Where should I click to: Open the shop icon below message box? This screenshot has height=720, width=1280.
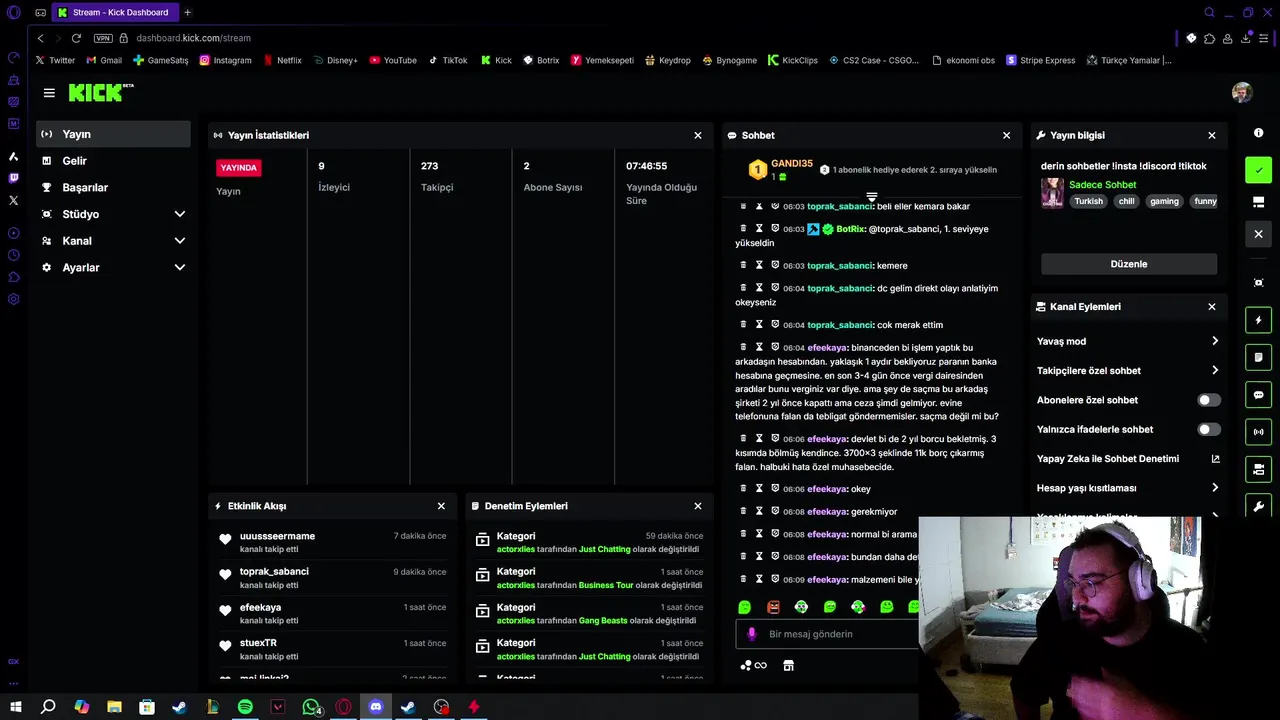(788, 666)
